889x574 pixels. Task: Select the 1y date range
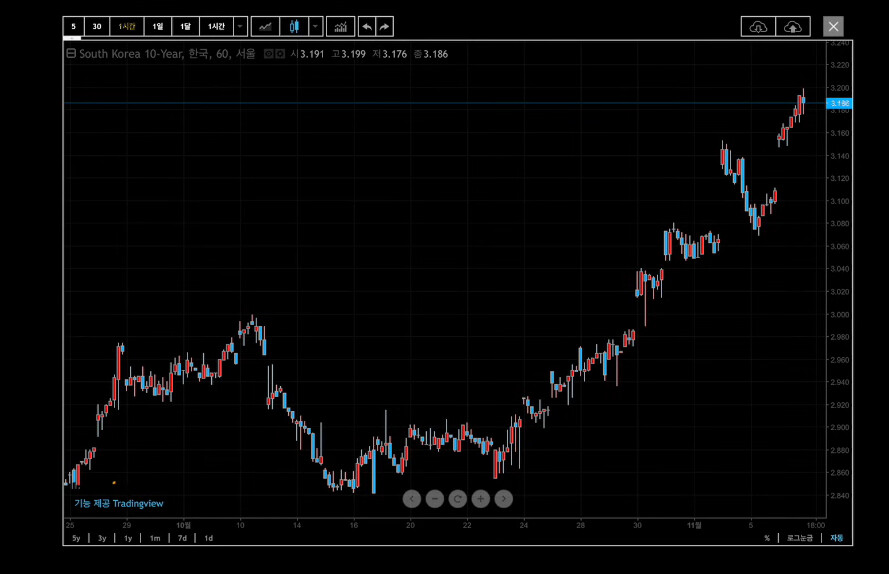[128, 538]
